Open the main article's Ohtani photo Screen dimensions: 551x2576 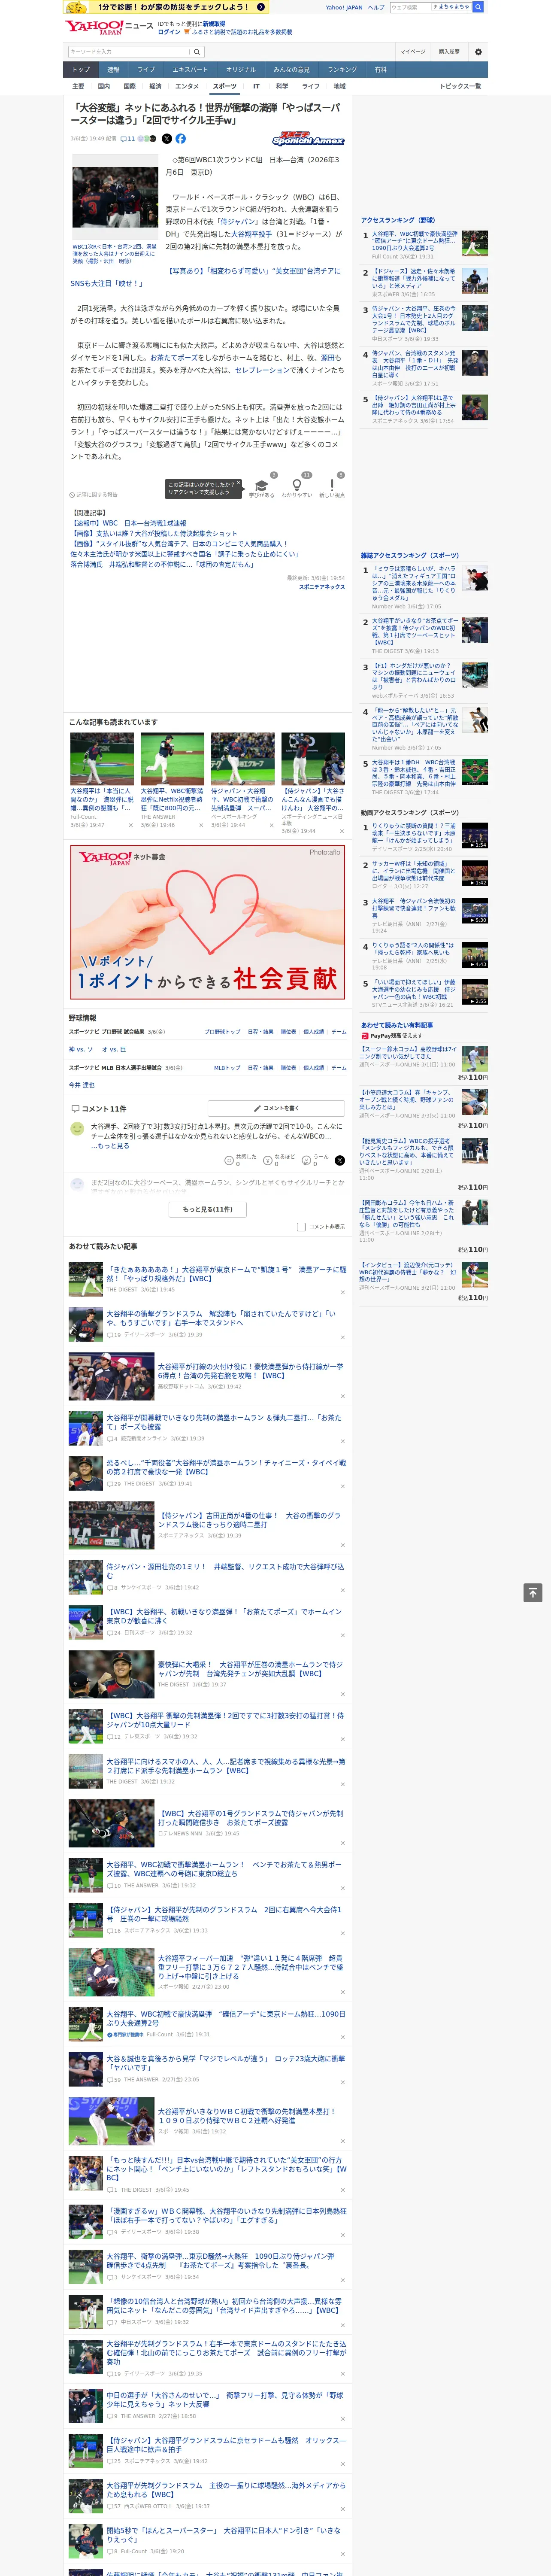point(114,197)
